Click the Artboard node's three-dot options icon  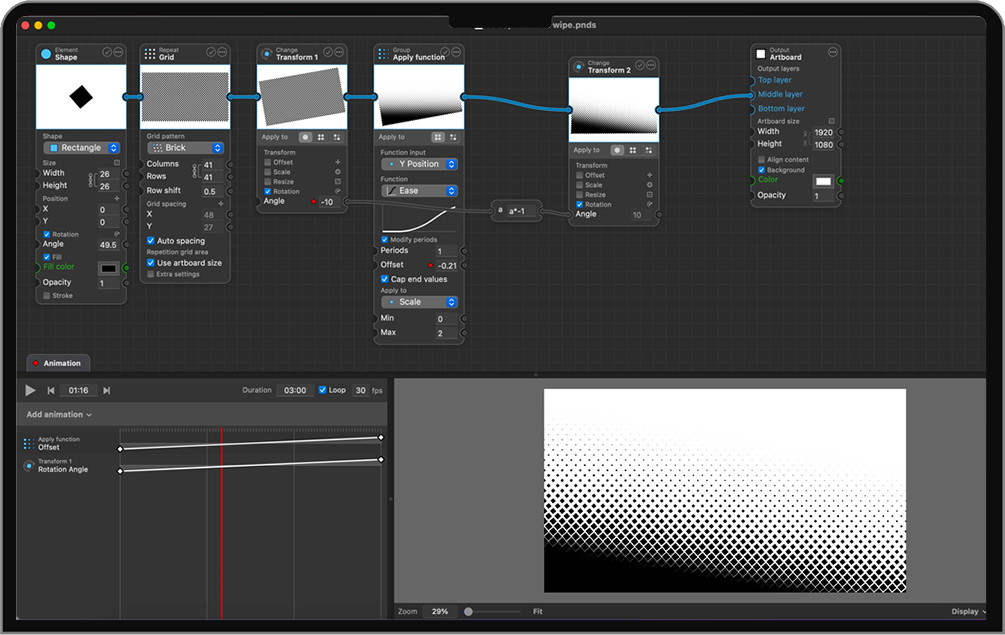[x=833, y=52]
